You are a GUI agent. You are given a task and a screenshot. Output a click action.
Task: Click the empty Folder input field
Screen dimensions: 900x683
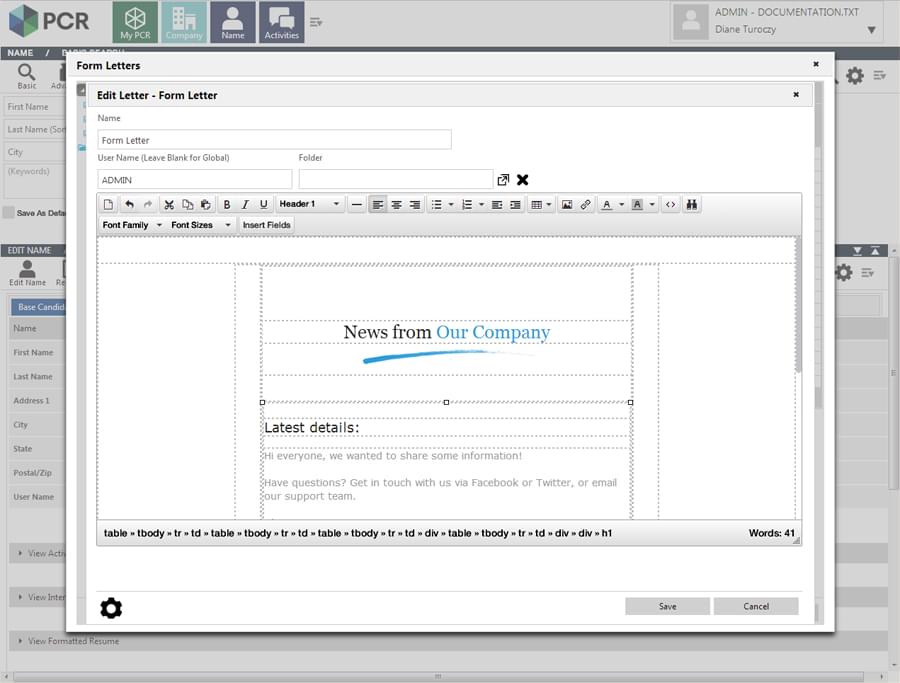[x=396, y=180]
